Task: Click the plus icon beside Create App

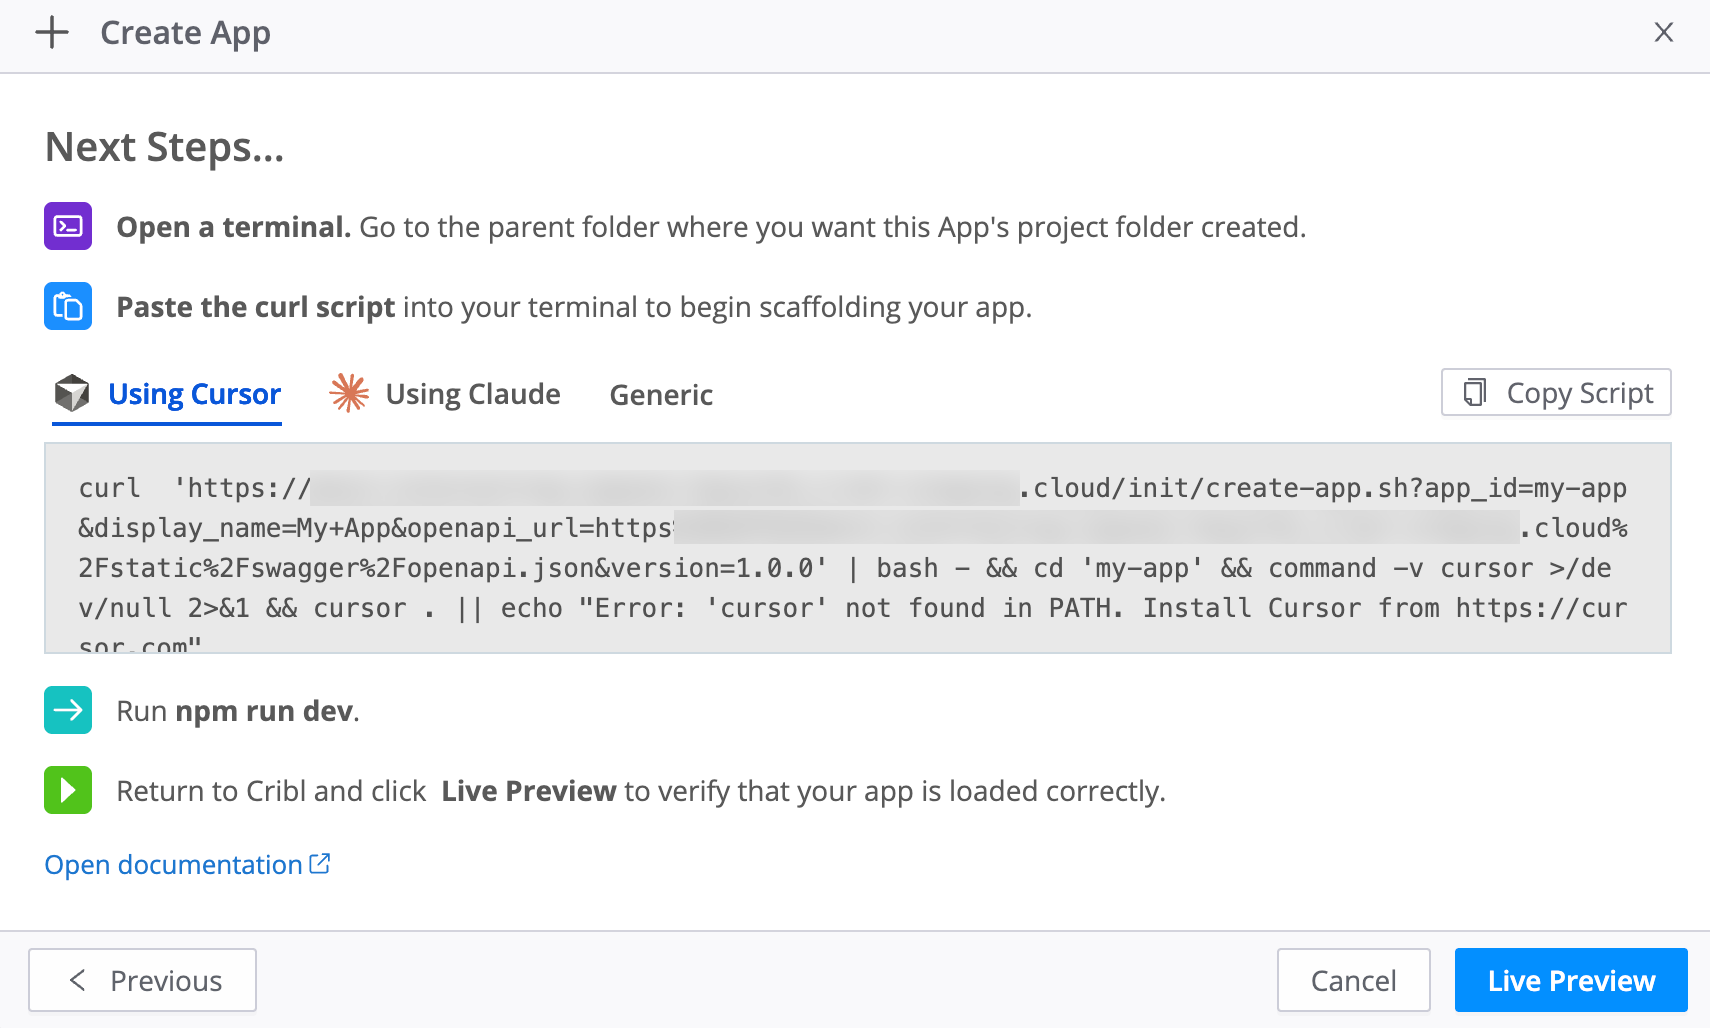Action: point(52,33)
